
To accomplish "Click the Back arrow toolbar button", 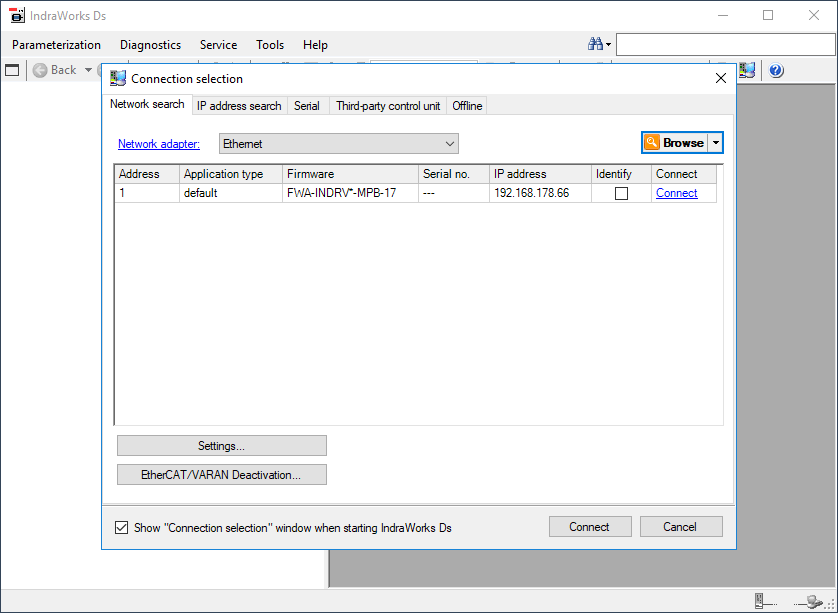I will pos(55,70).
